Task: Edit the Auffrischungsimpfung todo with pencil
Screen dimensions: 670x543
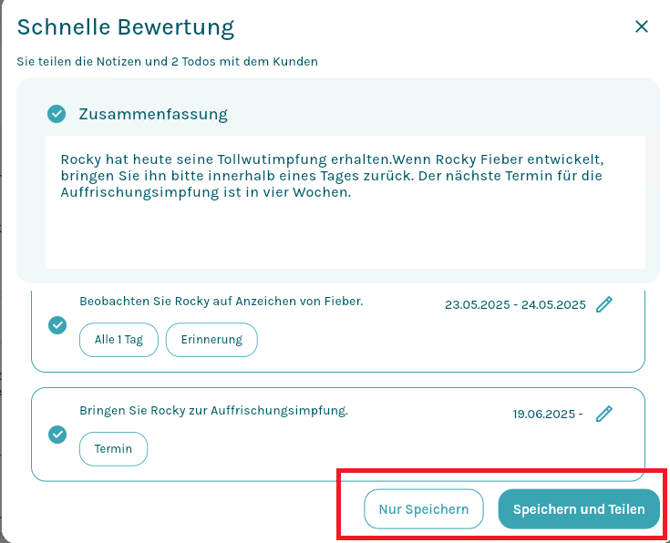Action: coord(604,413)
